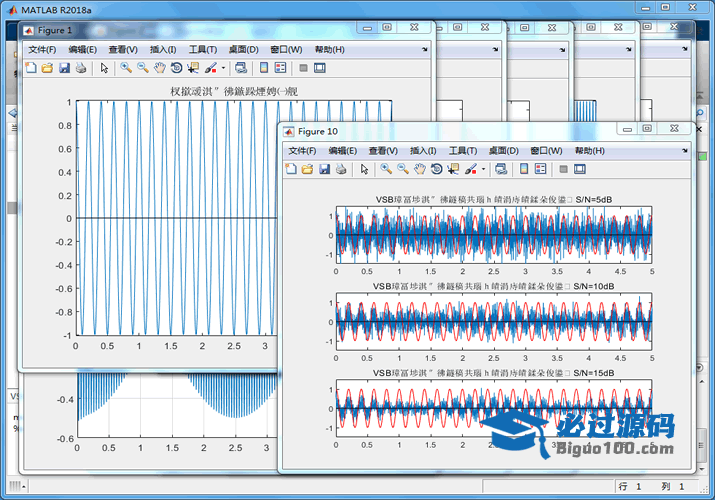Click New Figure icon in Figure 10
715x500 pixels.
[291, 169]
